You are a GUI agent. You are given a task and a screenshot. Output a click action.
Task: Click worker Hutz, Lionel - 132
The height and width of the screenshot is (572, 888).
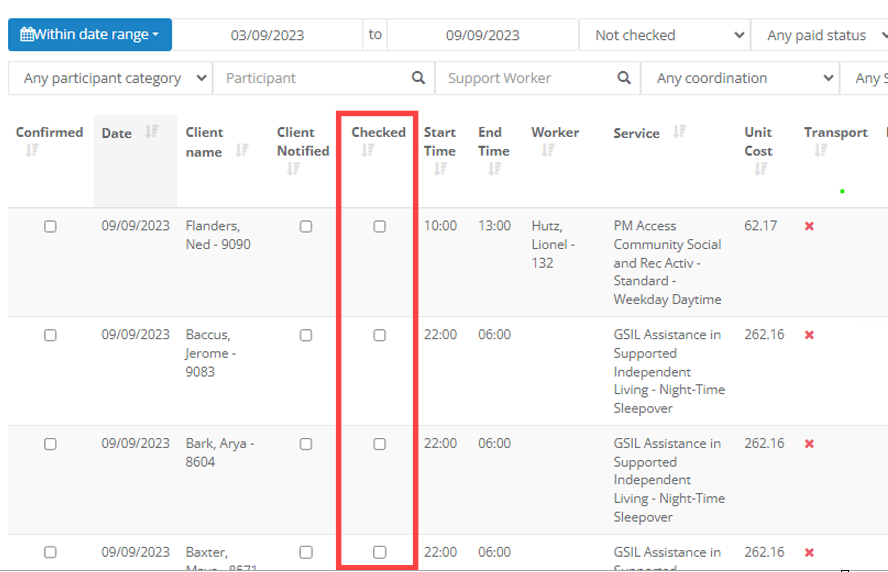(553, 244)
